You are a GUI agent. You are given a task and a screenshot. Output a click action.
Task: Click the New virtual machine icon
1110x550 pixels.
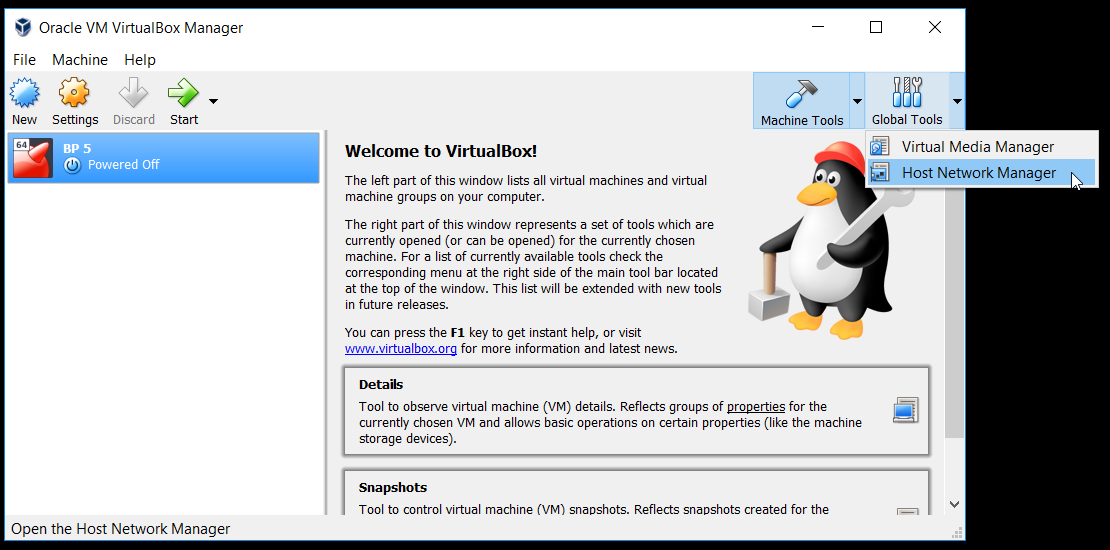(x=24, y=93)
